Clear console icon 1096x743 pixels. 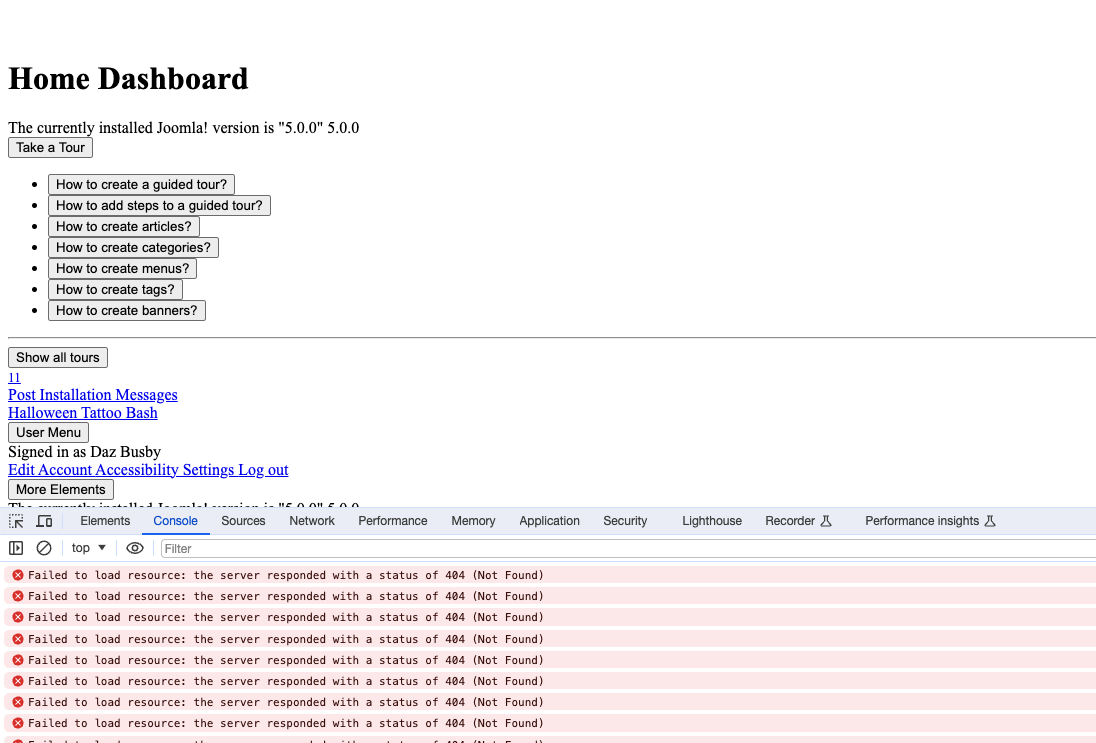(44, 548)
